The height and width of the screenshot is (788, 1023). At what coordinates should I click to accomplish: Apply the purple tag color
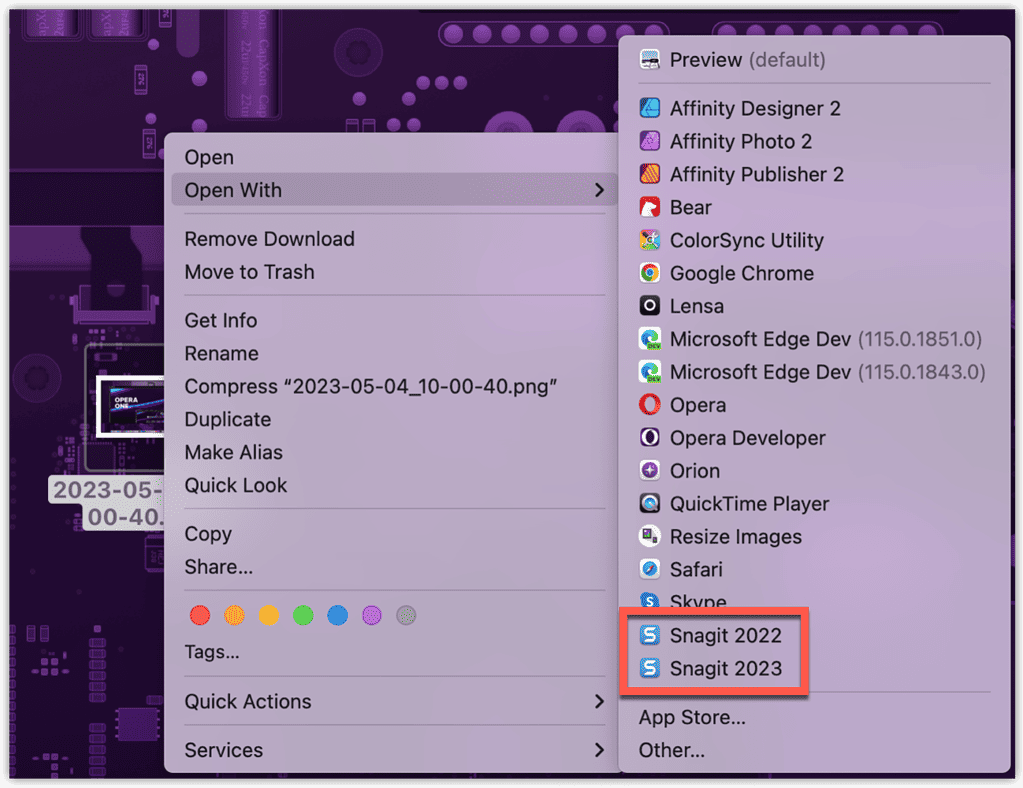pyautogui.click(x=372, y=614)
